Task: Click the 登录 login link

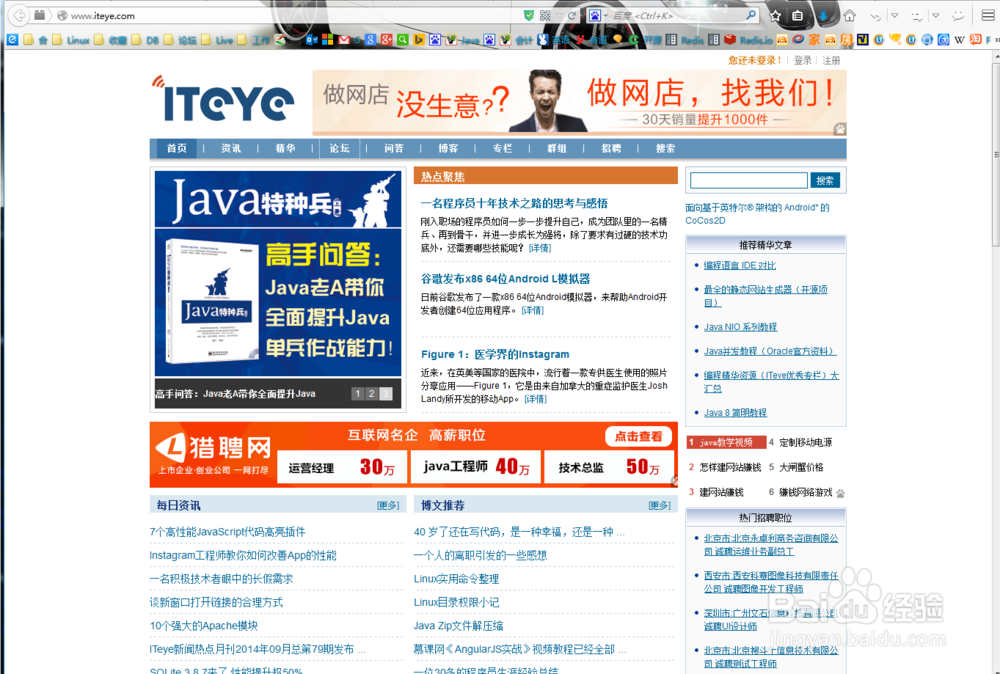Action: point(802,61)
